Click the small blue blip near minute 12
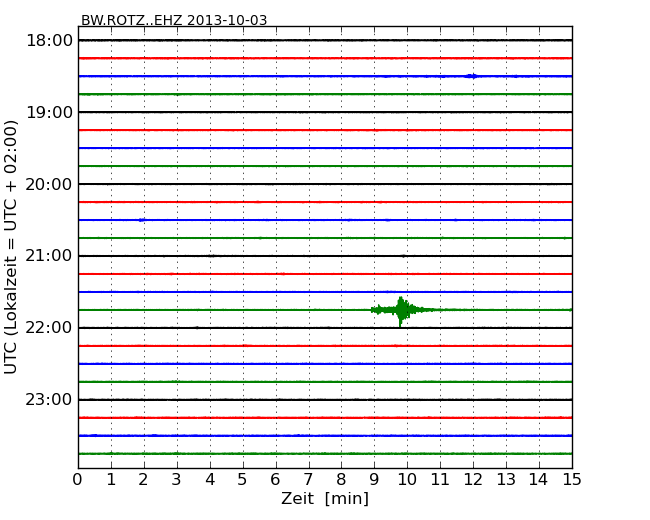The width and height of the screenshot is (650, 520). [471, 76]
